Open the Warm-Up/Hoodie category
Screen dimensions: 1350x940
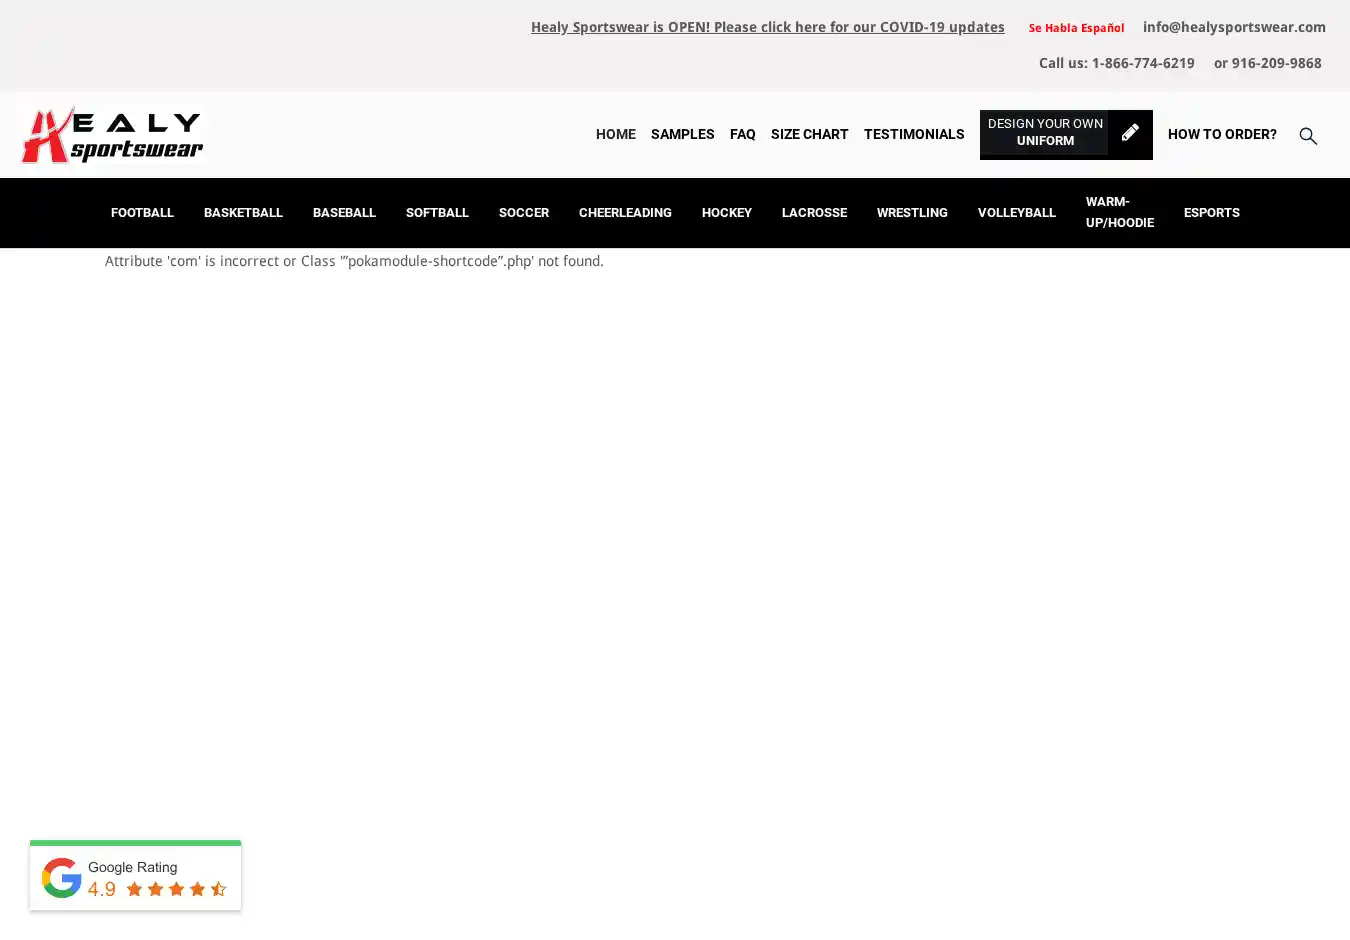pos(1119,212)
